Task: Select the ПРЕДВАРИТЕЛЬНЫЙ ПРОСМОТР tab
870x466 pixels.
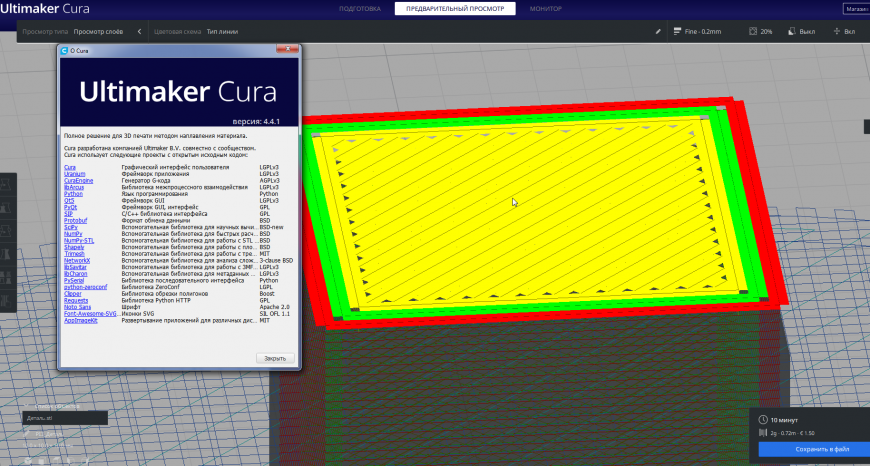Action: tap(455, 9)
